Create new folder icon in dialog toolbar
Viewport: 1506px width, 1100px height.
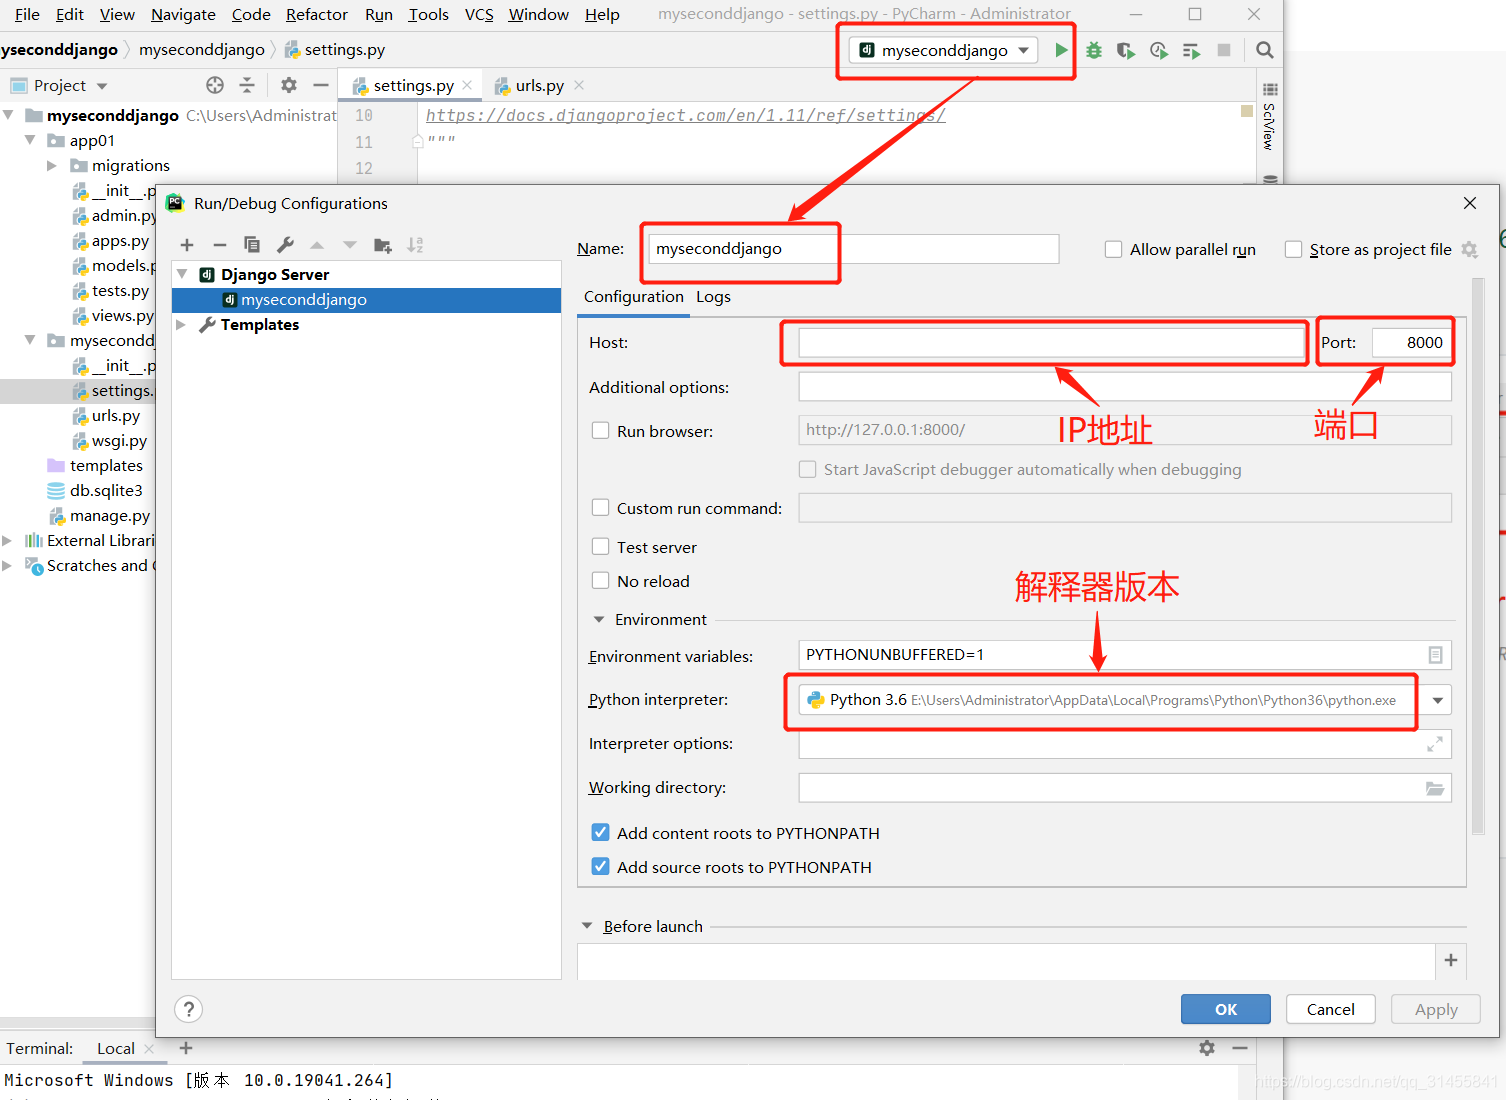tap(383, 245)
